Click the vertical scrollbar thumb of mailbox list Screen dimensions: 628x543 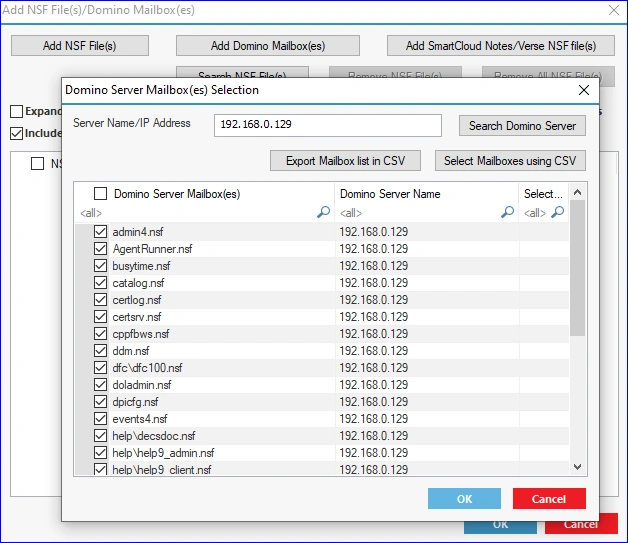(578, 267)
